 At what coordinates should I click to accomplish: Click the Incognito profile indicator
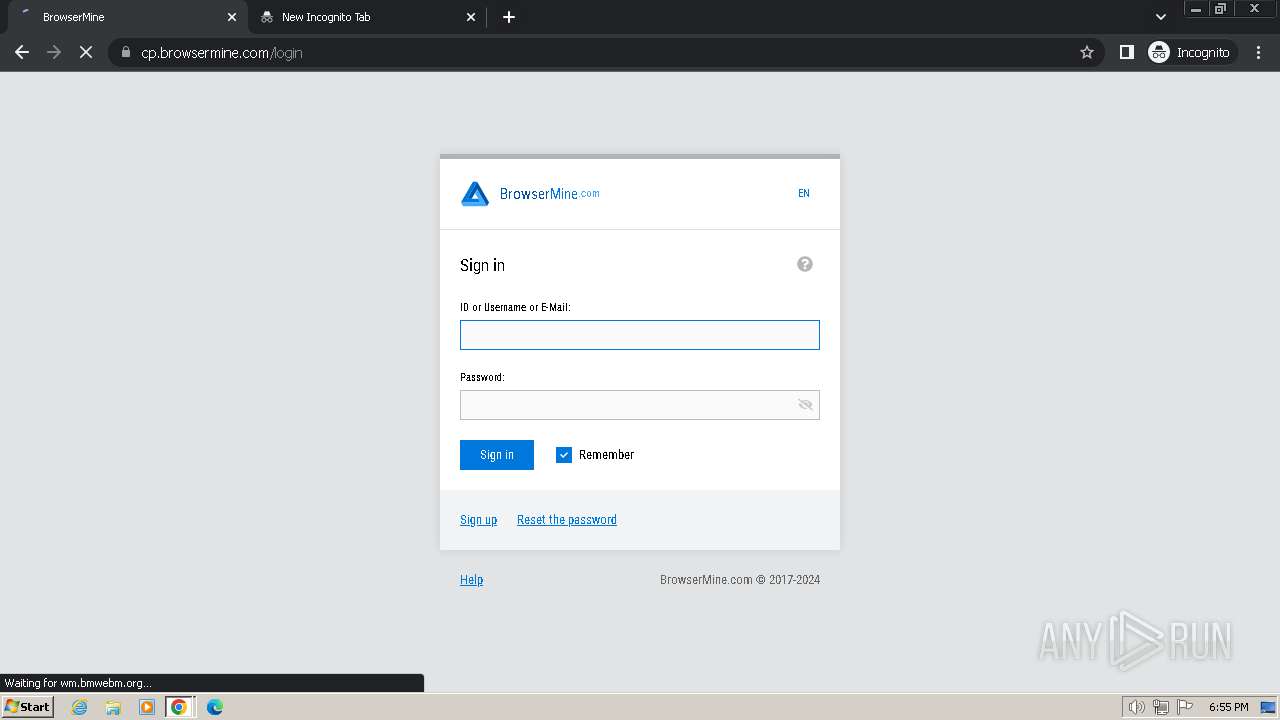pyautogui.click(x=1190, y=53)
